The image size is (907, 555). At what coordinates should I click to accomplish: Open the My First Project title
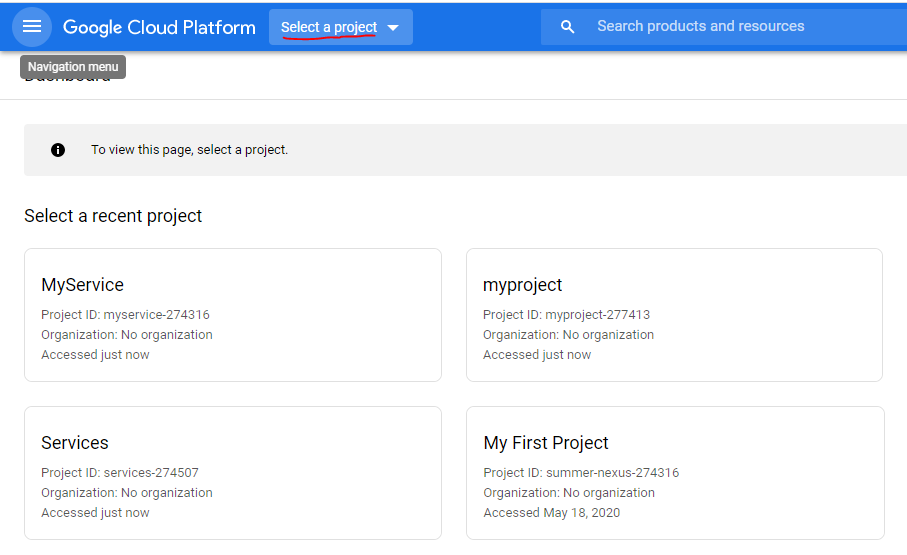(x=546, y=443)
